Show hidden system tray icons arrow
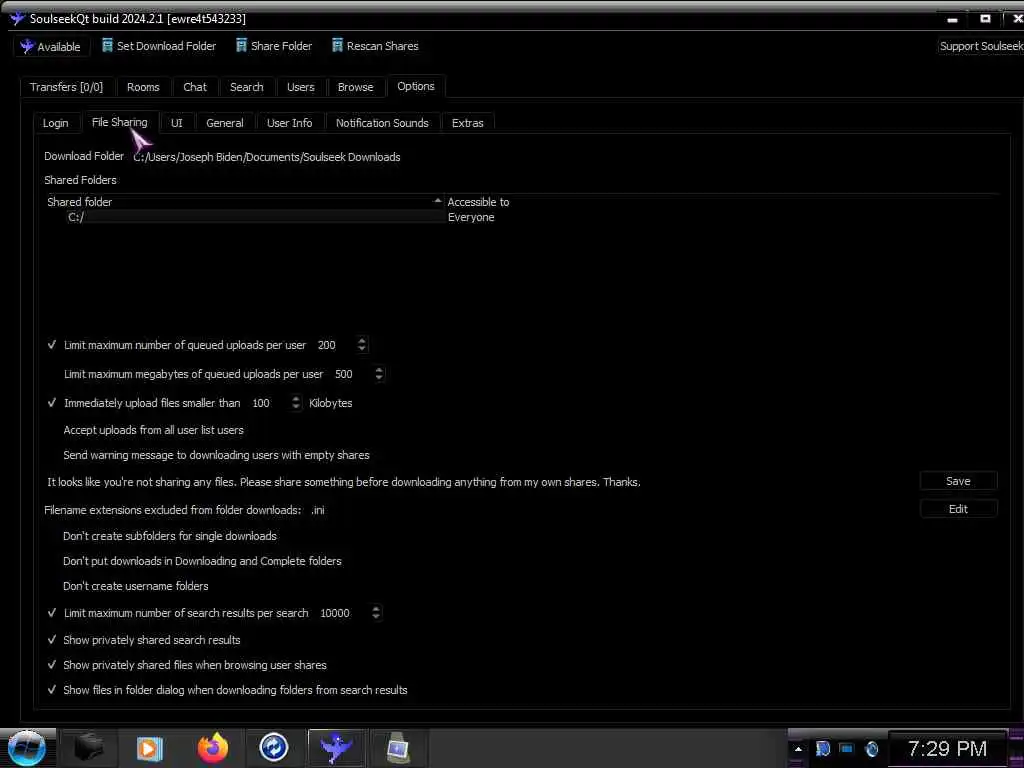The height and width of the screenshot is (768, 1024). click(x=798, y=749)
